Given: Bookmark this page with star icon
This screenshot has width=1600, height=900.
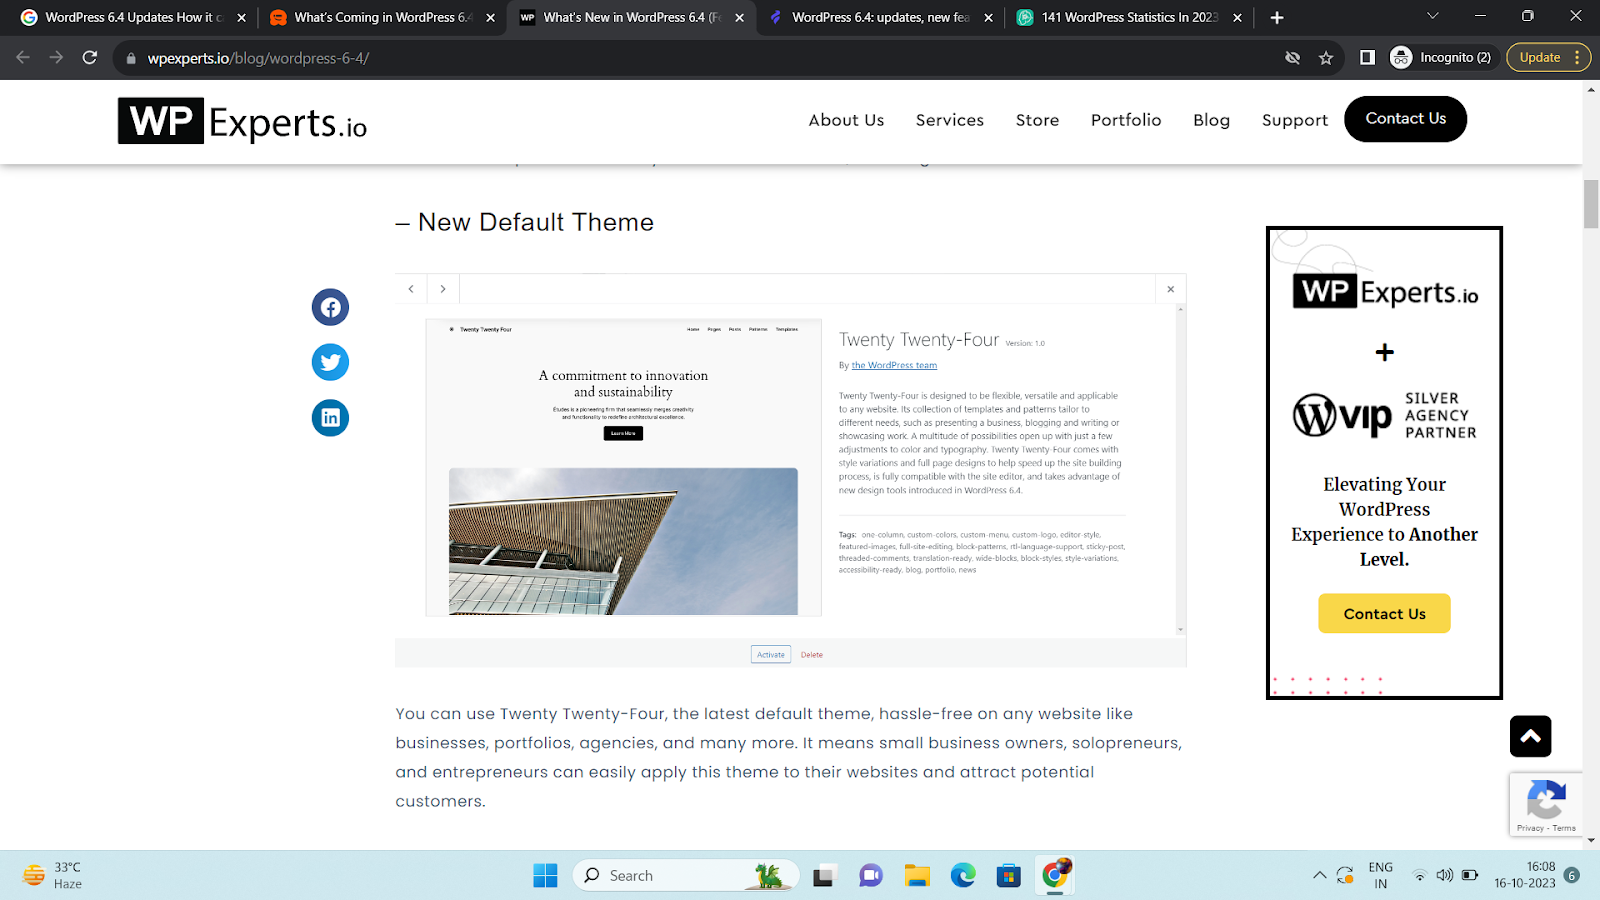Looking at the screenshot, I should [x=1326, y=58].
